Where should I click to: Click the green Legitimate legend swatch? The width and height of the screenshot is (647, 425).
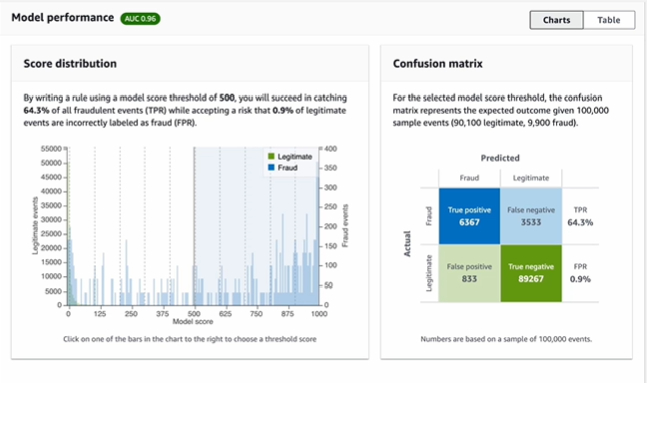(x=270, y=157)
